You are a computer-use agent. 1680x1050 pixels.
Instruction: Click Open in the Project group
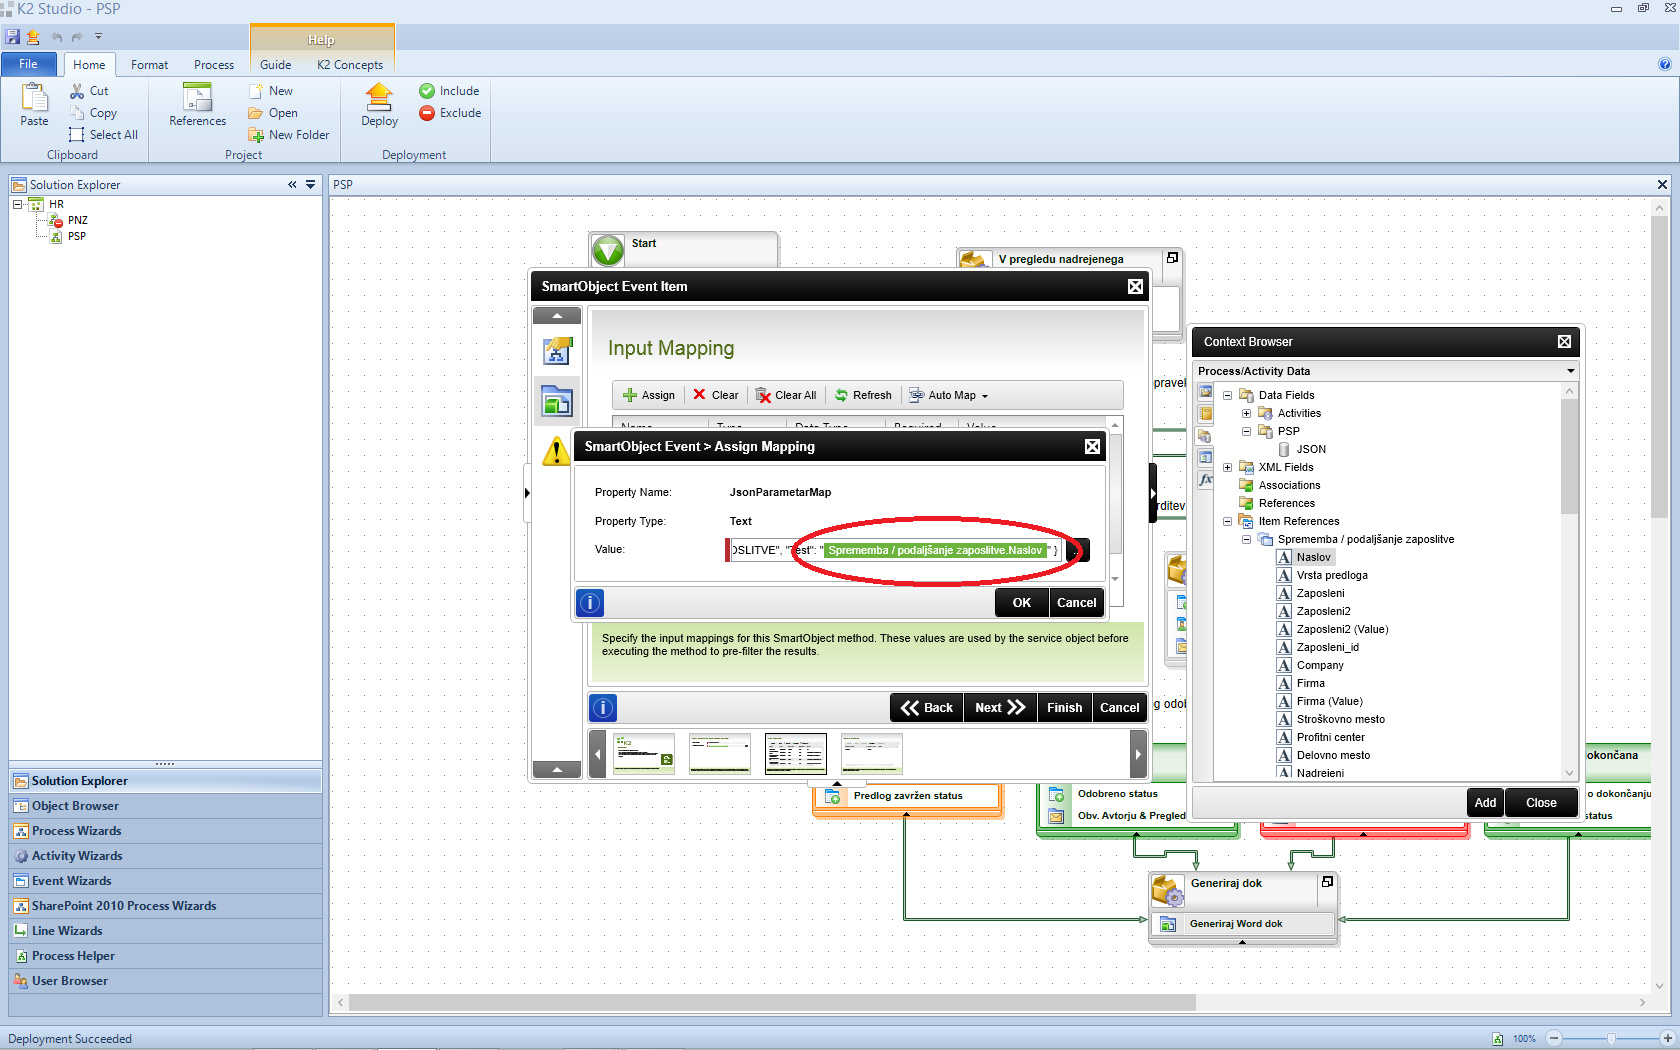(x=273, y=113)
